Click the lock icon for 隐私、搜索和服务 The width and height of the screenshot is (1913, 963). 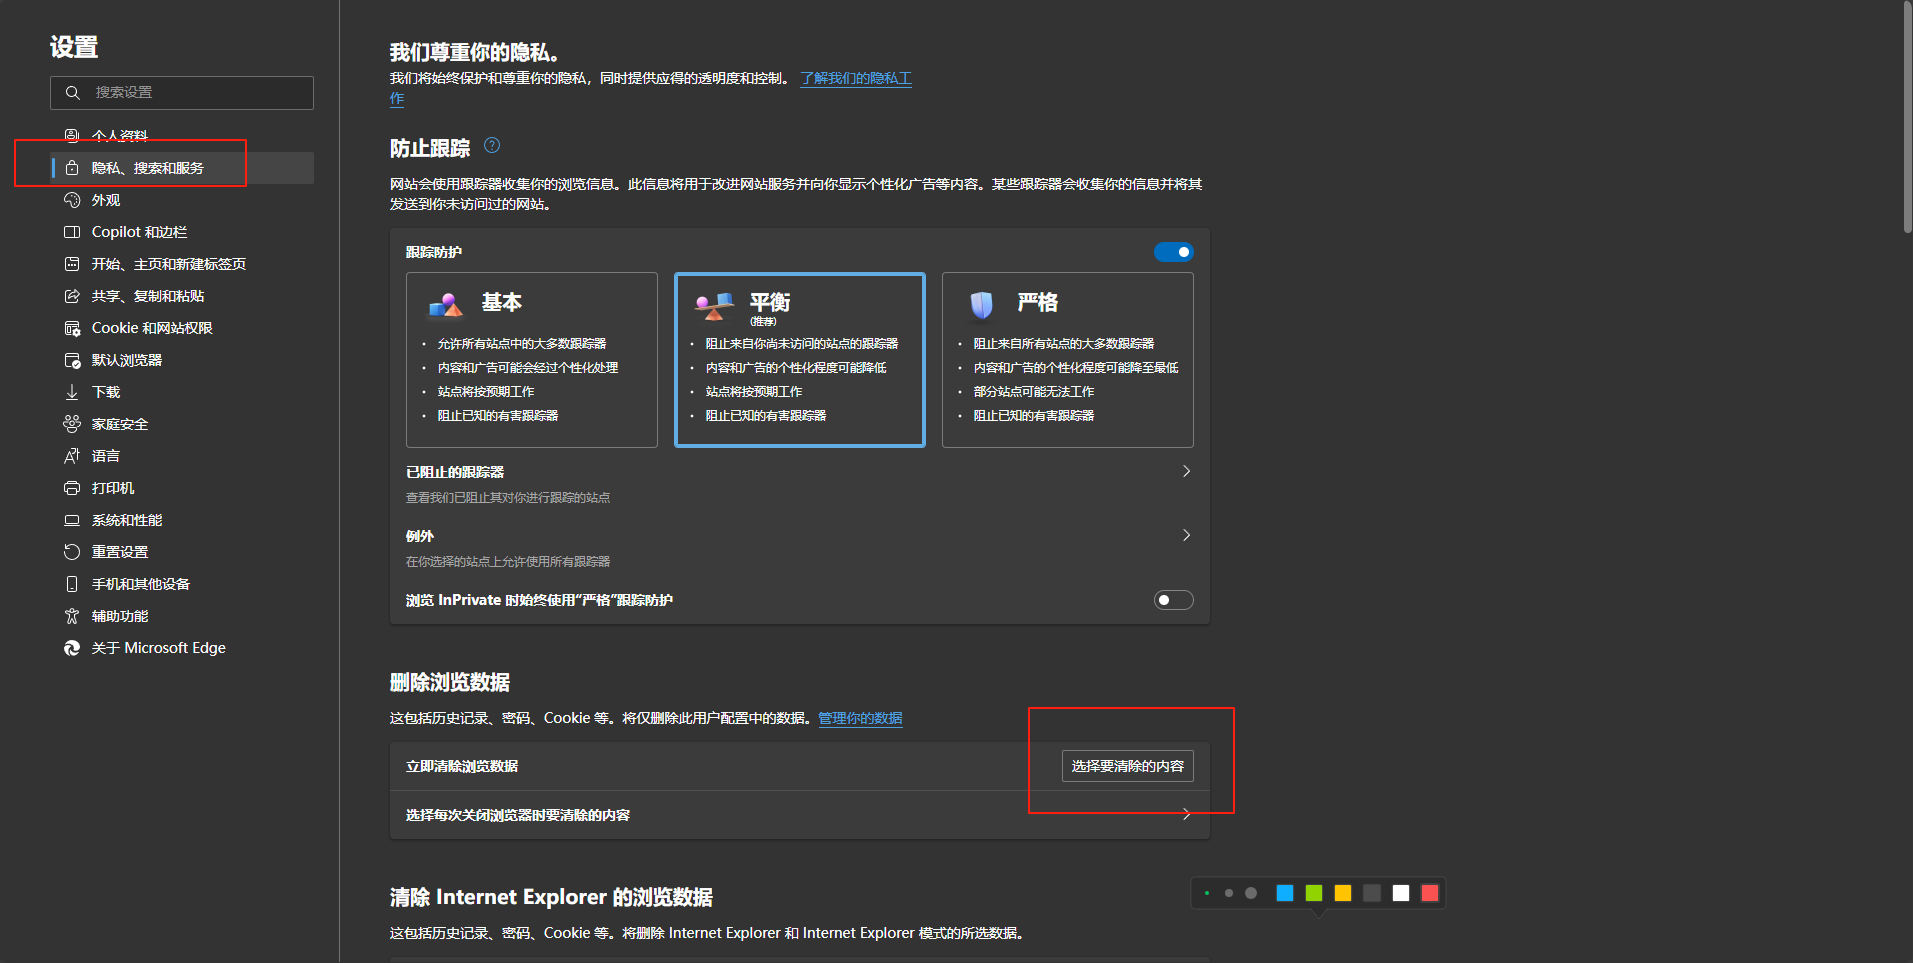[x=72, y=168]
